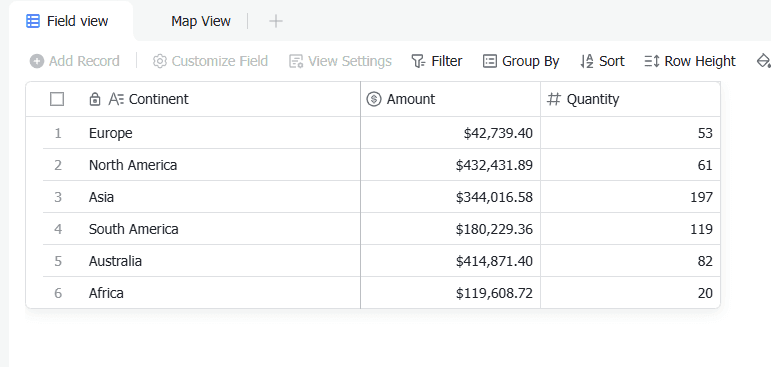The width and height of the screenshot is (771, 367).
Task: Click the Customize Field gear icon
Action: [x=159, y=61]
